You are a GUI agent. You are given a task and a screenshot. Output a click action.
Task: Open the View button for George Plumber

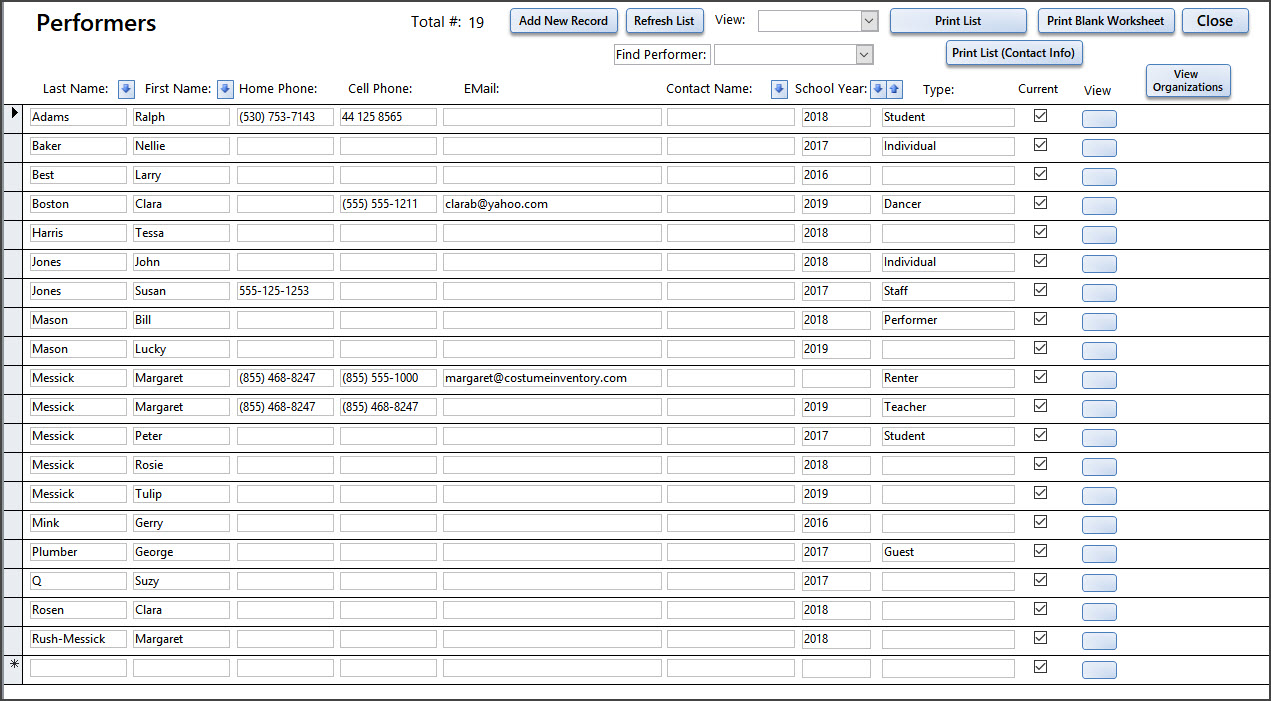1099,554
